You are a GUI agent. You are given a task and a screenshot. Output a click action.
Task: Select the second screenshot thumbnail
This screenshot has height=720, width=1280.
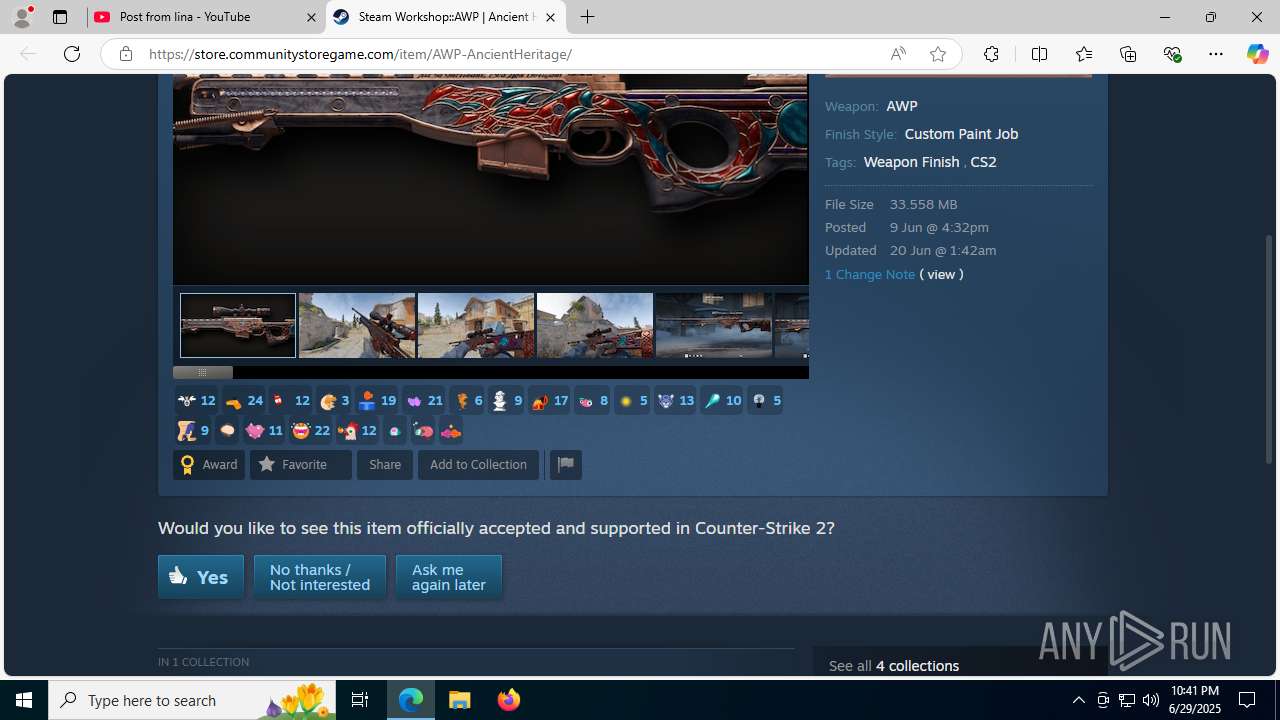tap(357, 325)
